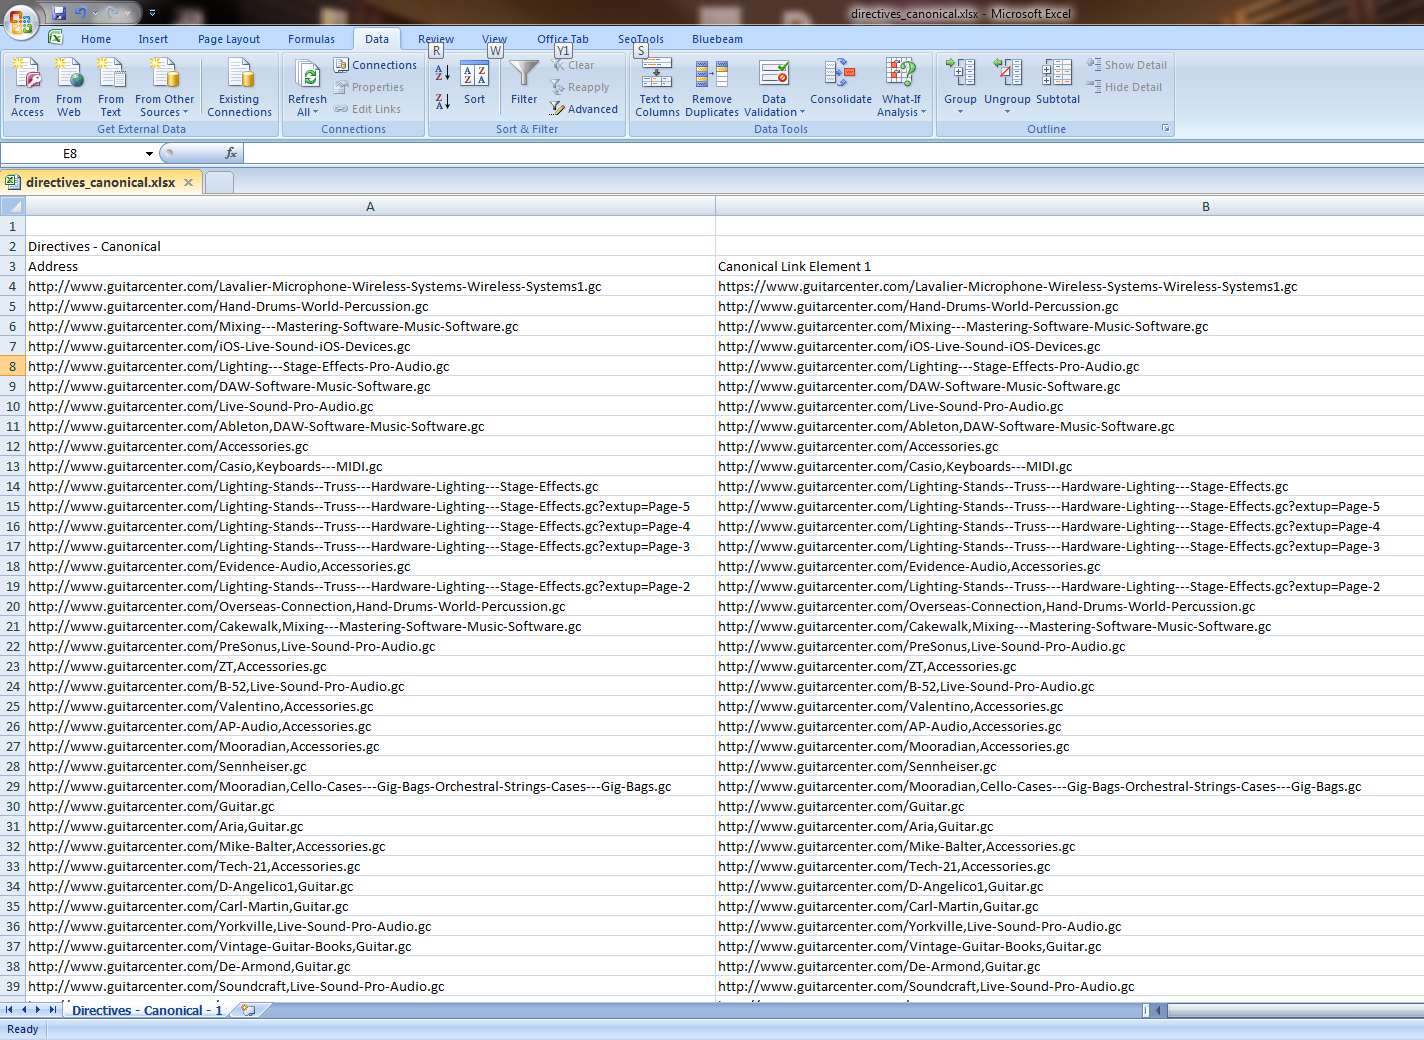Switch to the Formulas tab
Viewport: 1424px width, 1040px height.
pos(311,39)
